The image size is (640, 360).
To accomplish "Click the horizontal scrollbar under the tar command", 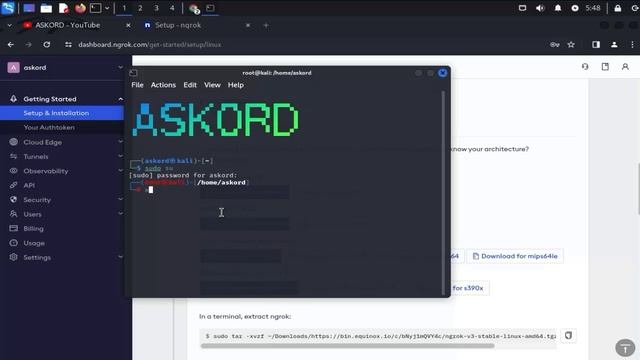I will pyautogui.click(x=347, y=346).
